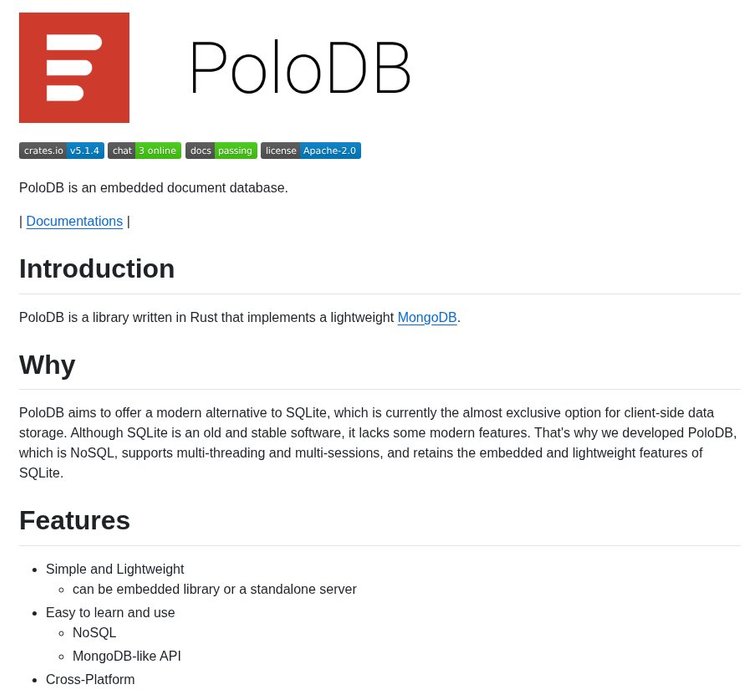The width and height of the screenshot is (754, 700).
Task: Open the docs passing badge
Action: tap(221, 151)
